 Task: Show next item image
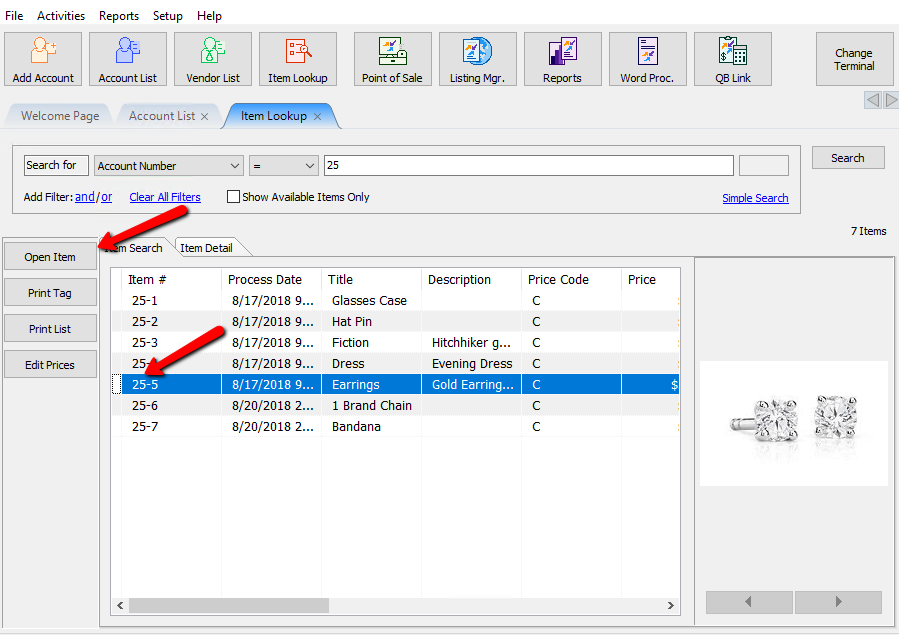838,602
